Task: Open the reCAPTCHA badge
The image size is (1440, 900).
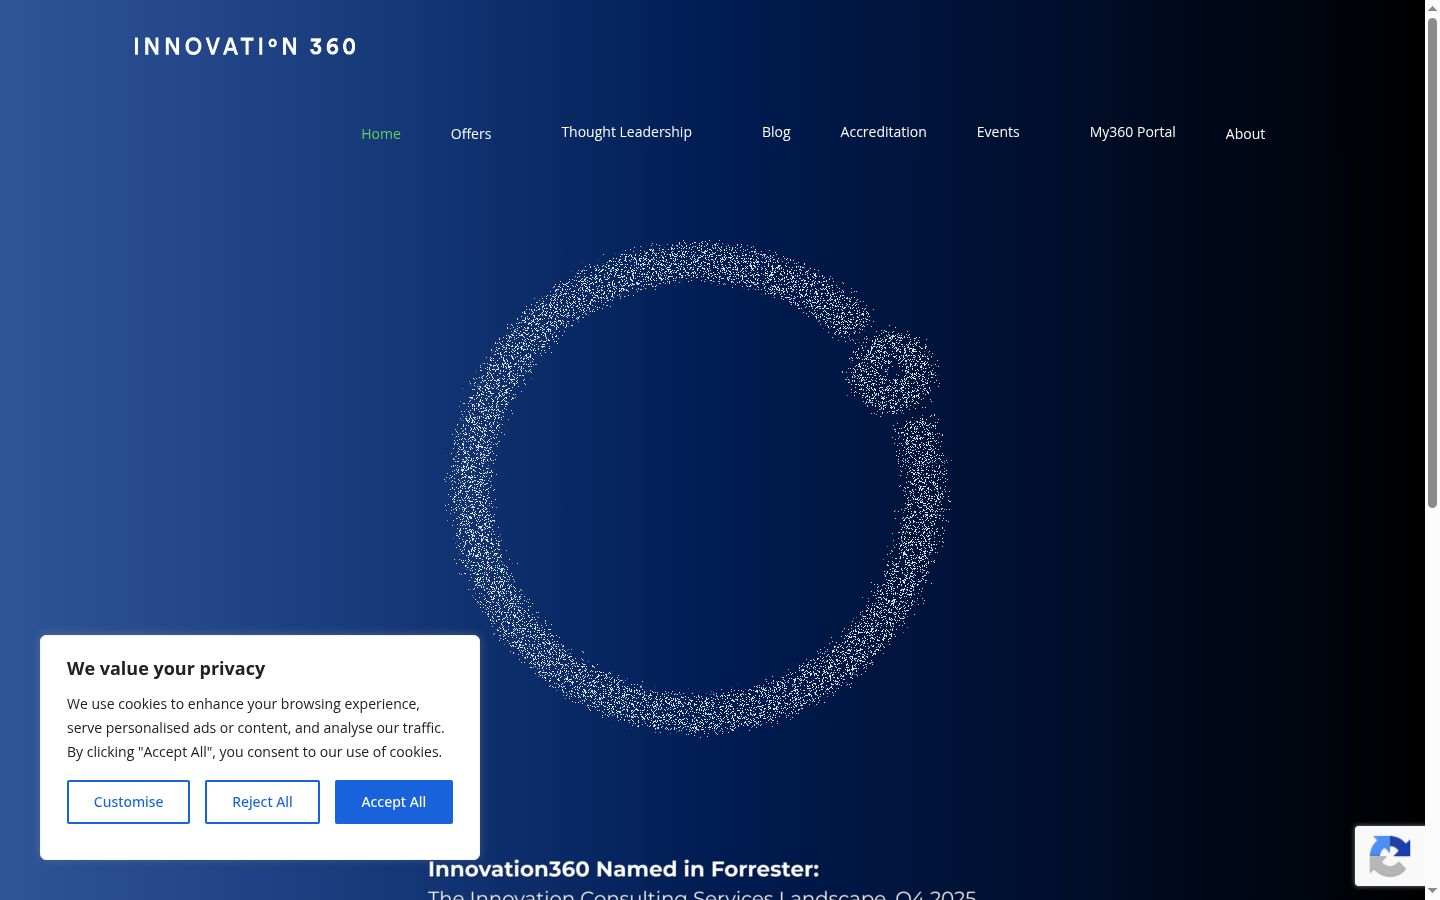Action: [x=1390, y=856]
